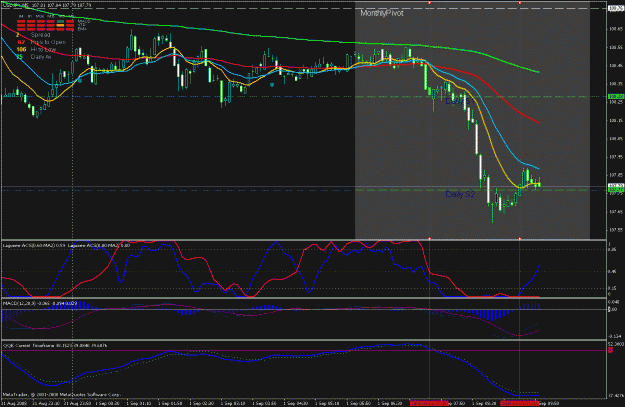This screenshot has width=625, height=407.
Task: Click the 31 Aug 2009 date label
Action: pos(14,403)
